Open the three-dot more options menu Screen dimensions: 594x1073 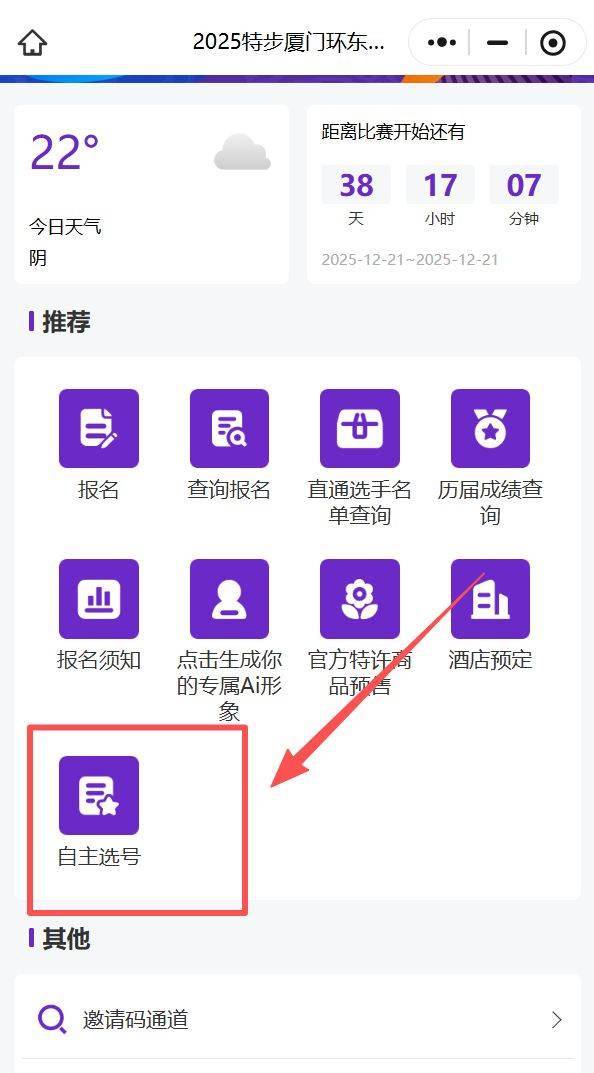point(441,42)
